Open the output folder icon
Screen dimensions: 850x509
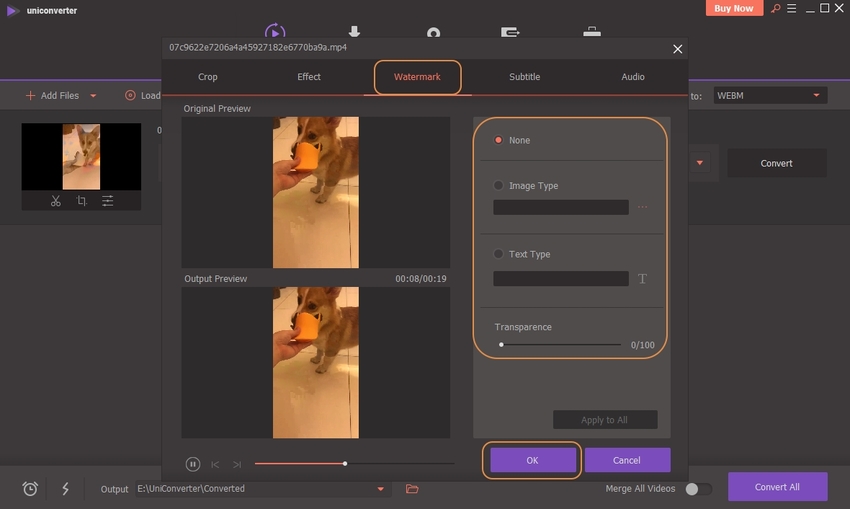412,489
